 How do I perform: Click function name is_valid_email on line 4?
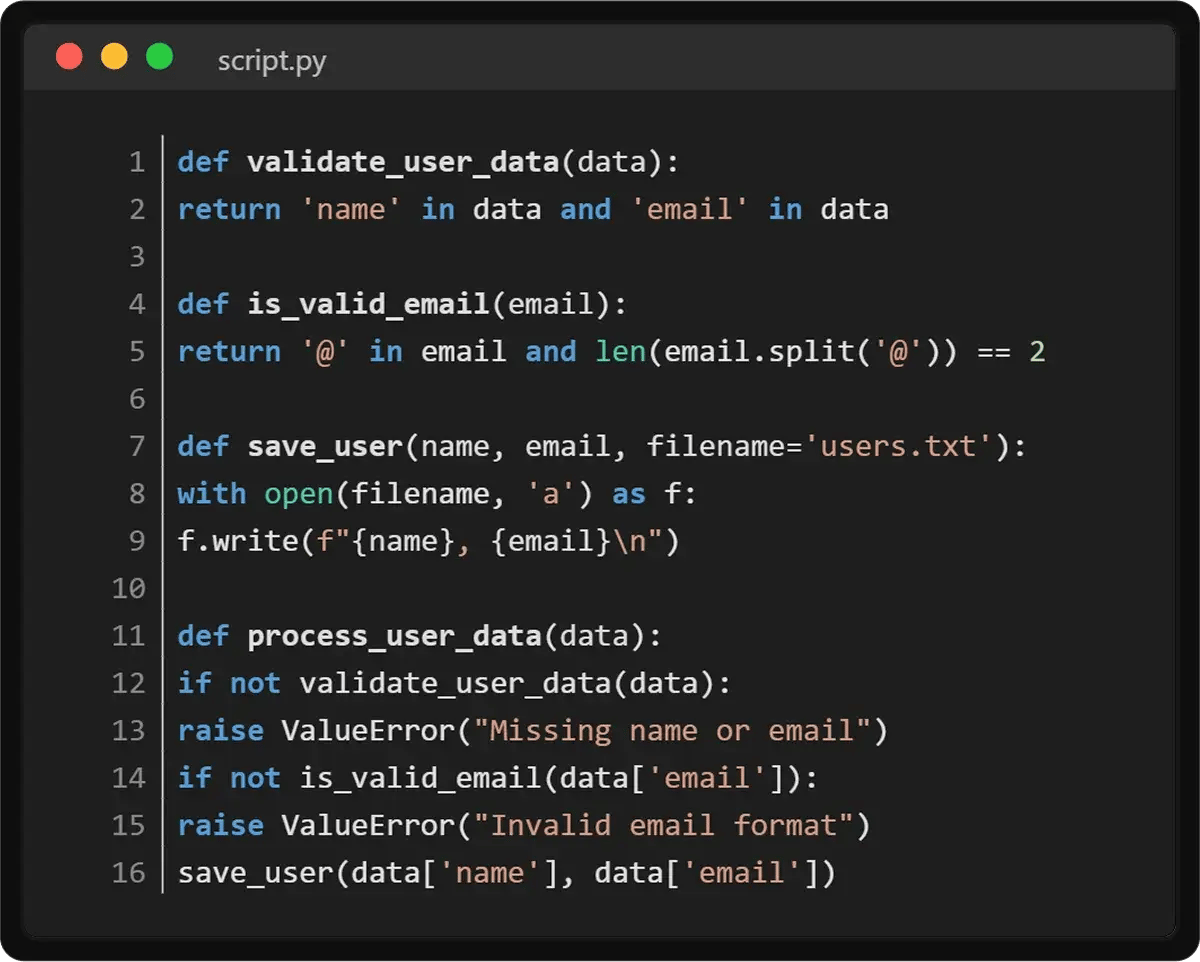[x=368, y=304]
